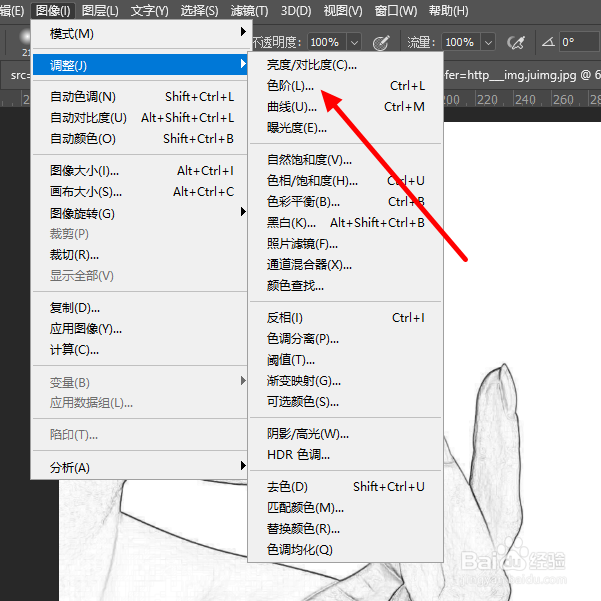This screenshot has width=601, height=601.
Task: Click the img.juimg.jpg document tab
Action: 521,75
